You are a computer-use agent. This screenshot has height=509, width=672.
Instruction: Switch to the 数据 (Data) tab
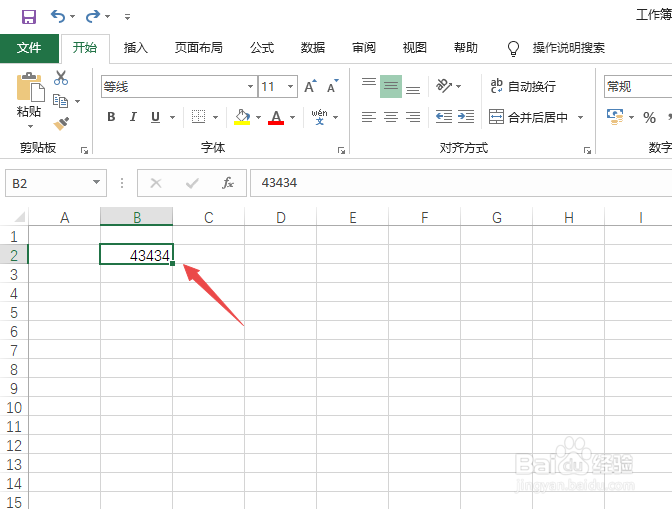pos(312,48)
